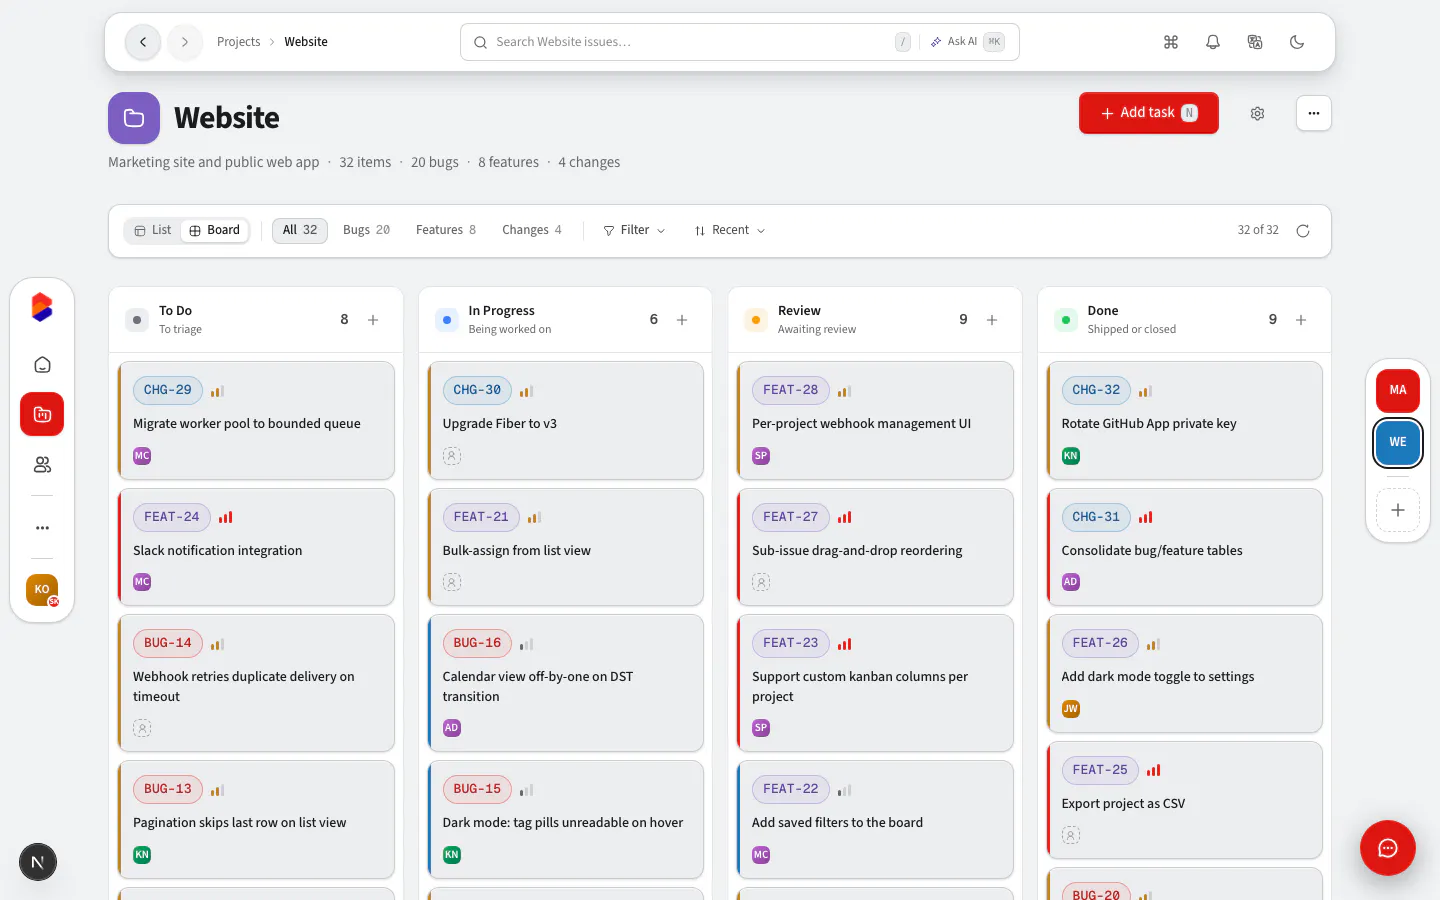
Task: Add a card to In Progress column
Action: 682,320
